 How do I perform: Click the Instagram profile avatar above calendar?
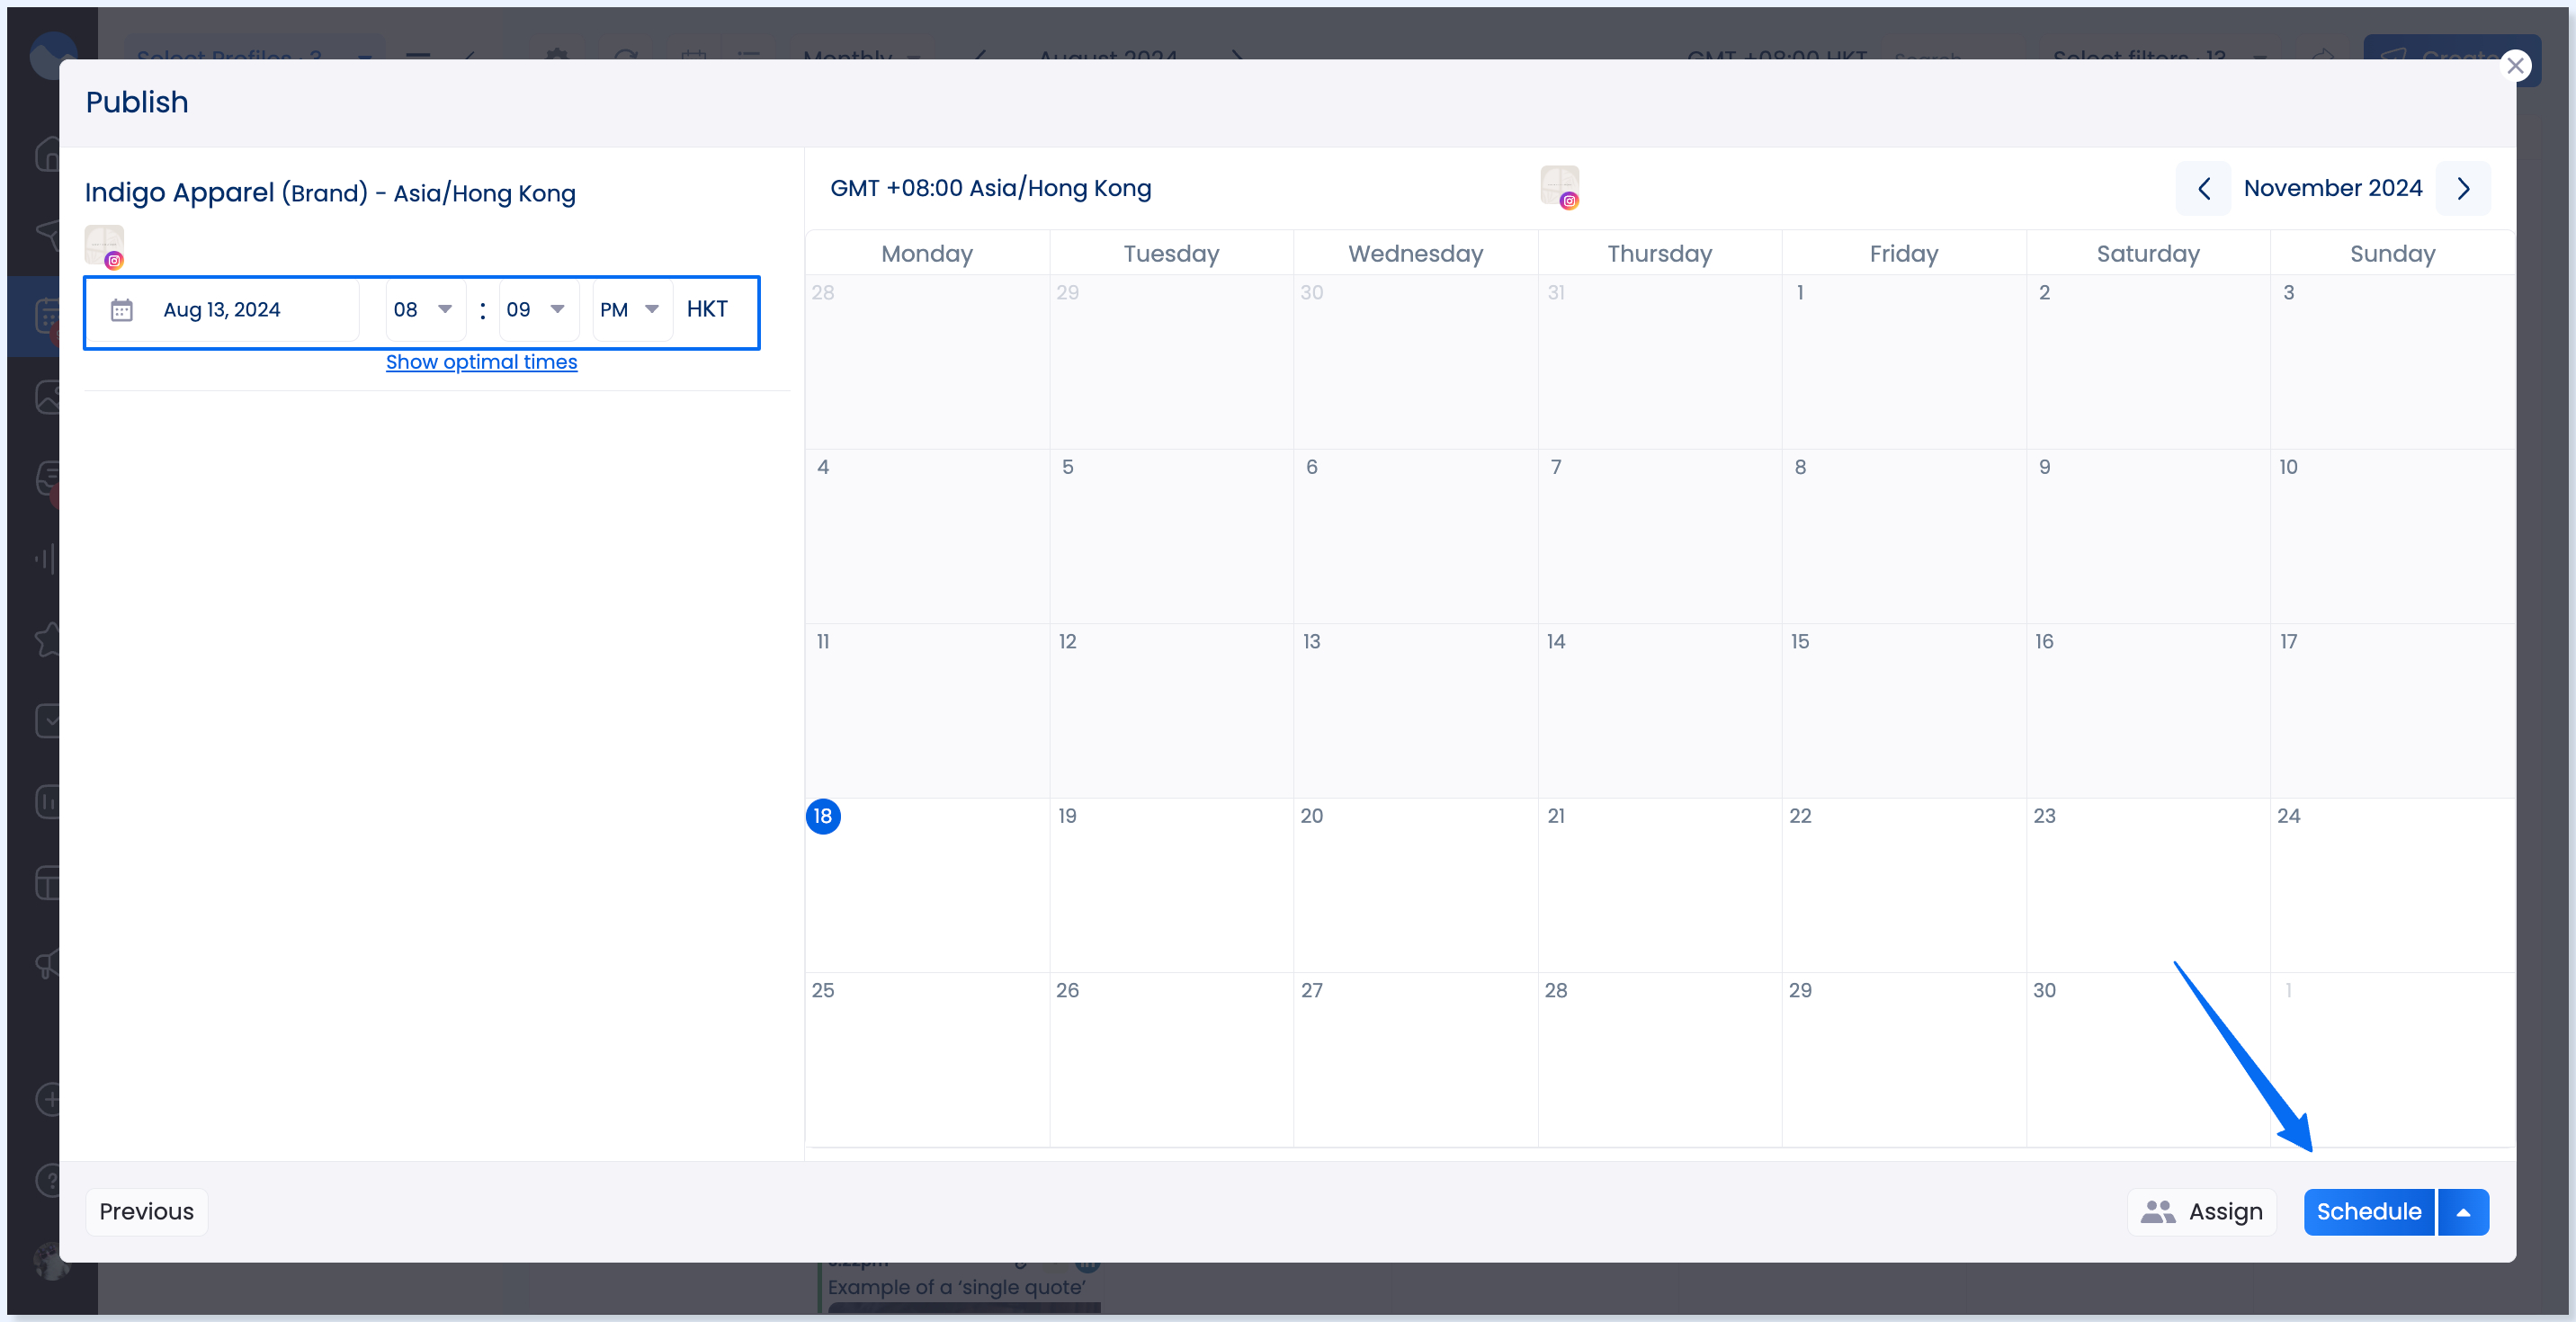click(x=1559, y=187)
